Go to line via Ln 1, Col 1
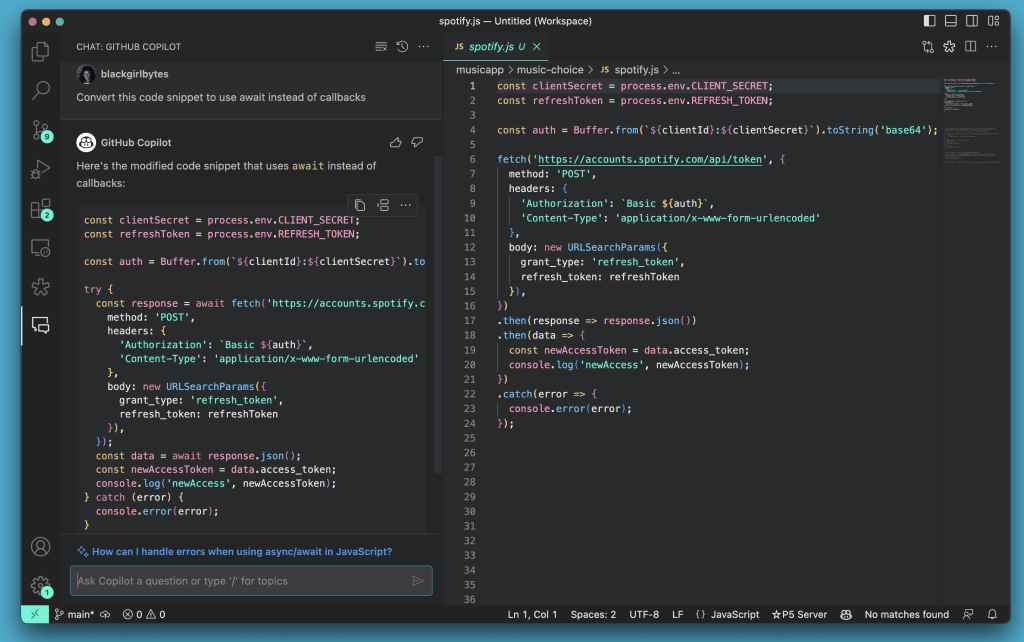1024x642 pixels. pos(532,615)
